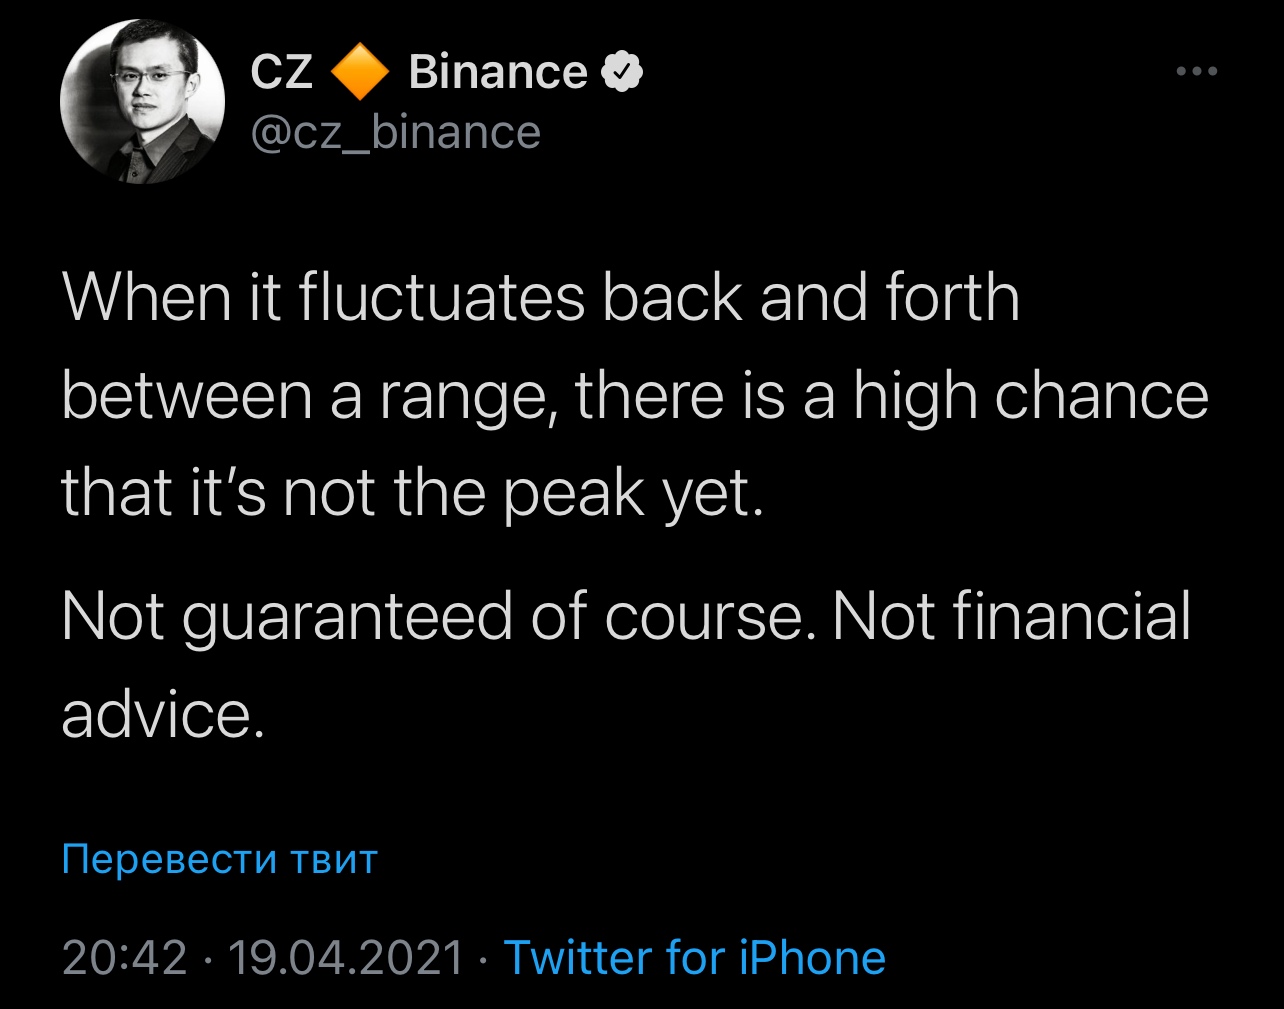Click the "CZ" display name text
This screenshot has height=1009, width=1284.
tap(281, 72)
